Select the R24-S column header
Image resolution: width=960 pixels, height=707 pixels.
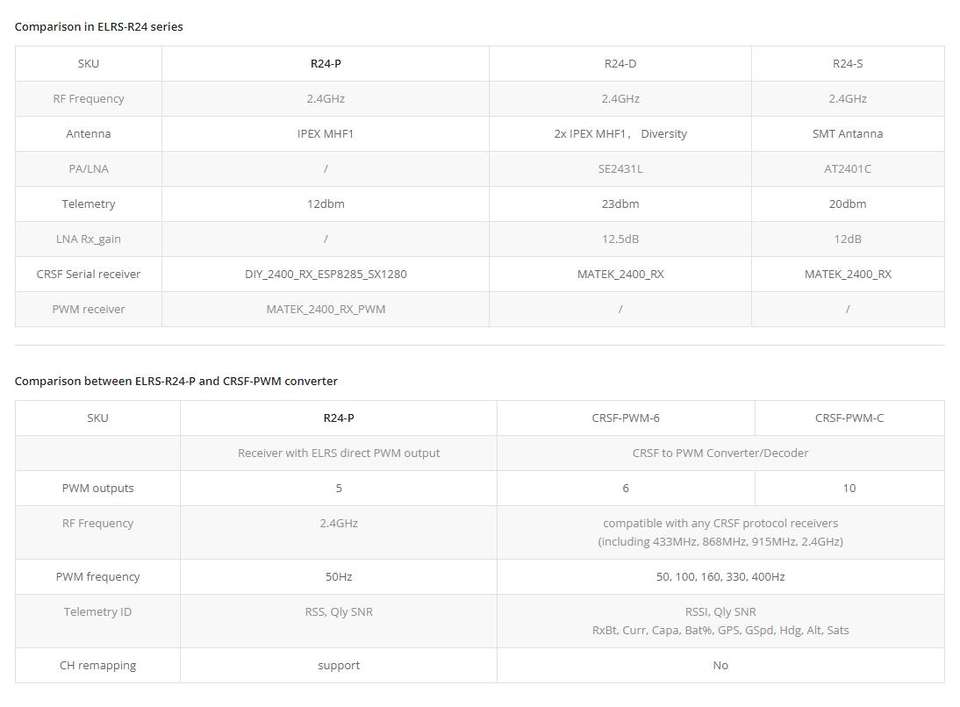point(847,64)
